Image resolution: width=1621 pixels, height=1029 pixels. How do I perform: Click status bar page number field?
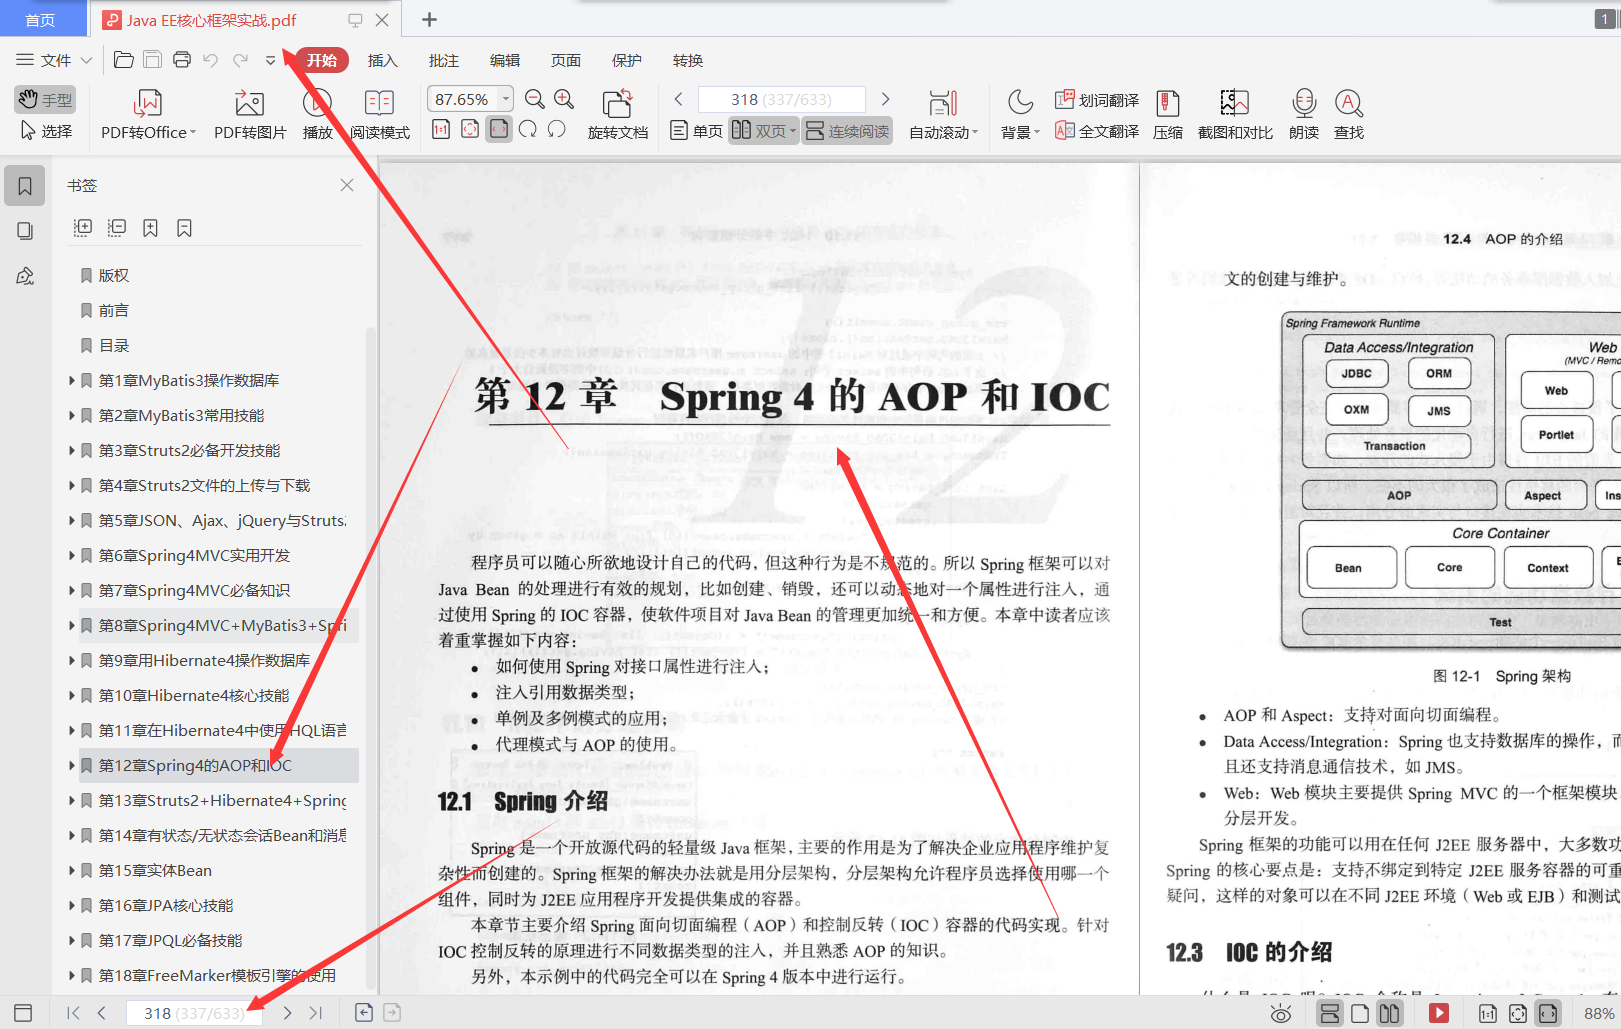click(194, 1013)
